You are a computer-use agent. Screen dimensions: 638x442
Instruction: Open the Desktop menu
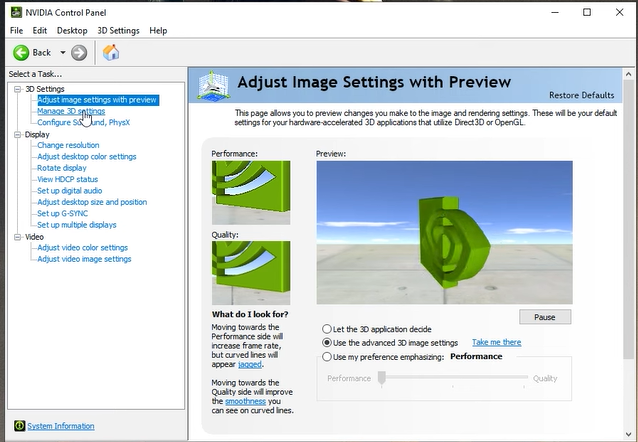click(x=71, y=31)
